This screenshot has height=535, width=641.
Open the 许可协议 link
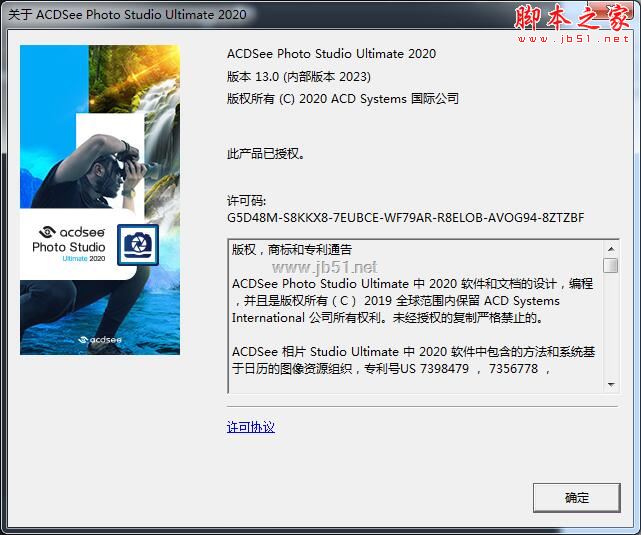[x=251, y=427]
